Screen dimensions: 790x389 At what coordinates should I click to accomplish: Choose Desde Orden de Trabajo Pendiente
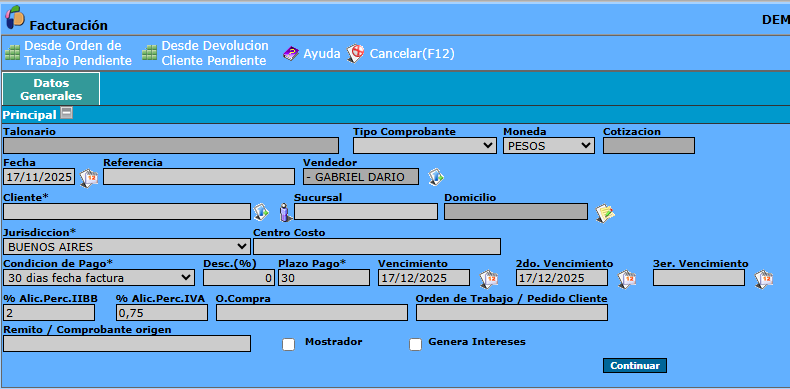(x=78, y=53)
